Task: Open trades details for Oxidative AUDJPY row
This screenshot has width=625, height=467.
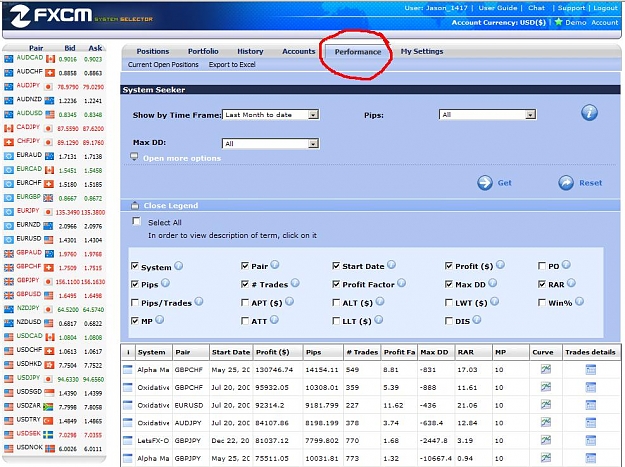Action: pos(591,423)
